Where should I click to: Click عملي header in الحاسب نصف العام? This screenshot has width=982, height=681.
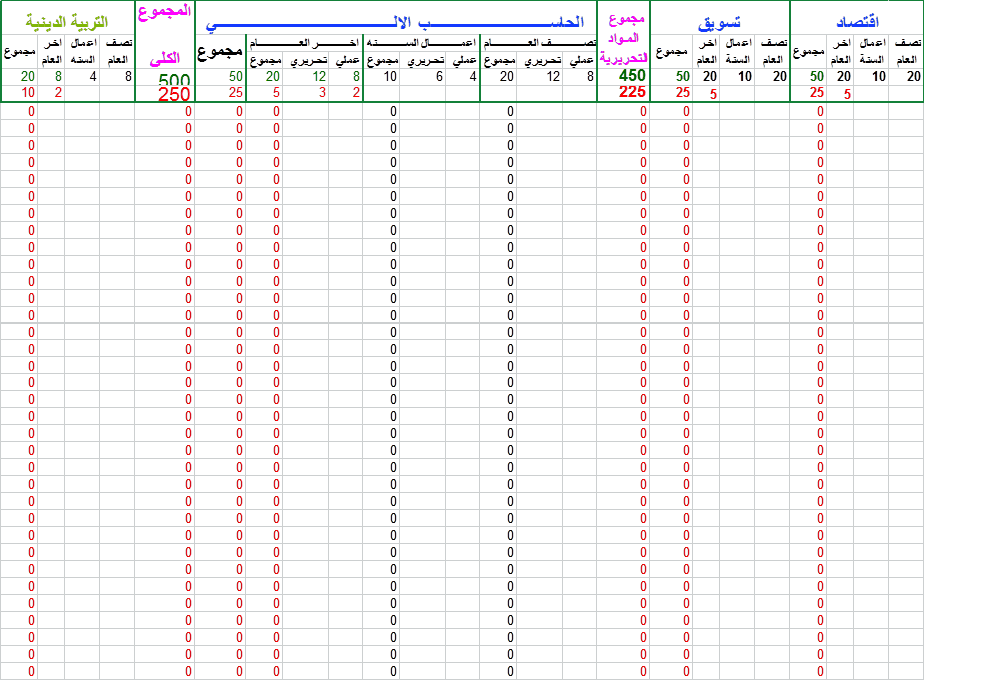(581, 60)
